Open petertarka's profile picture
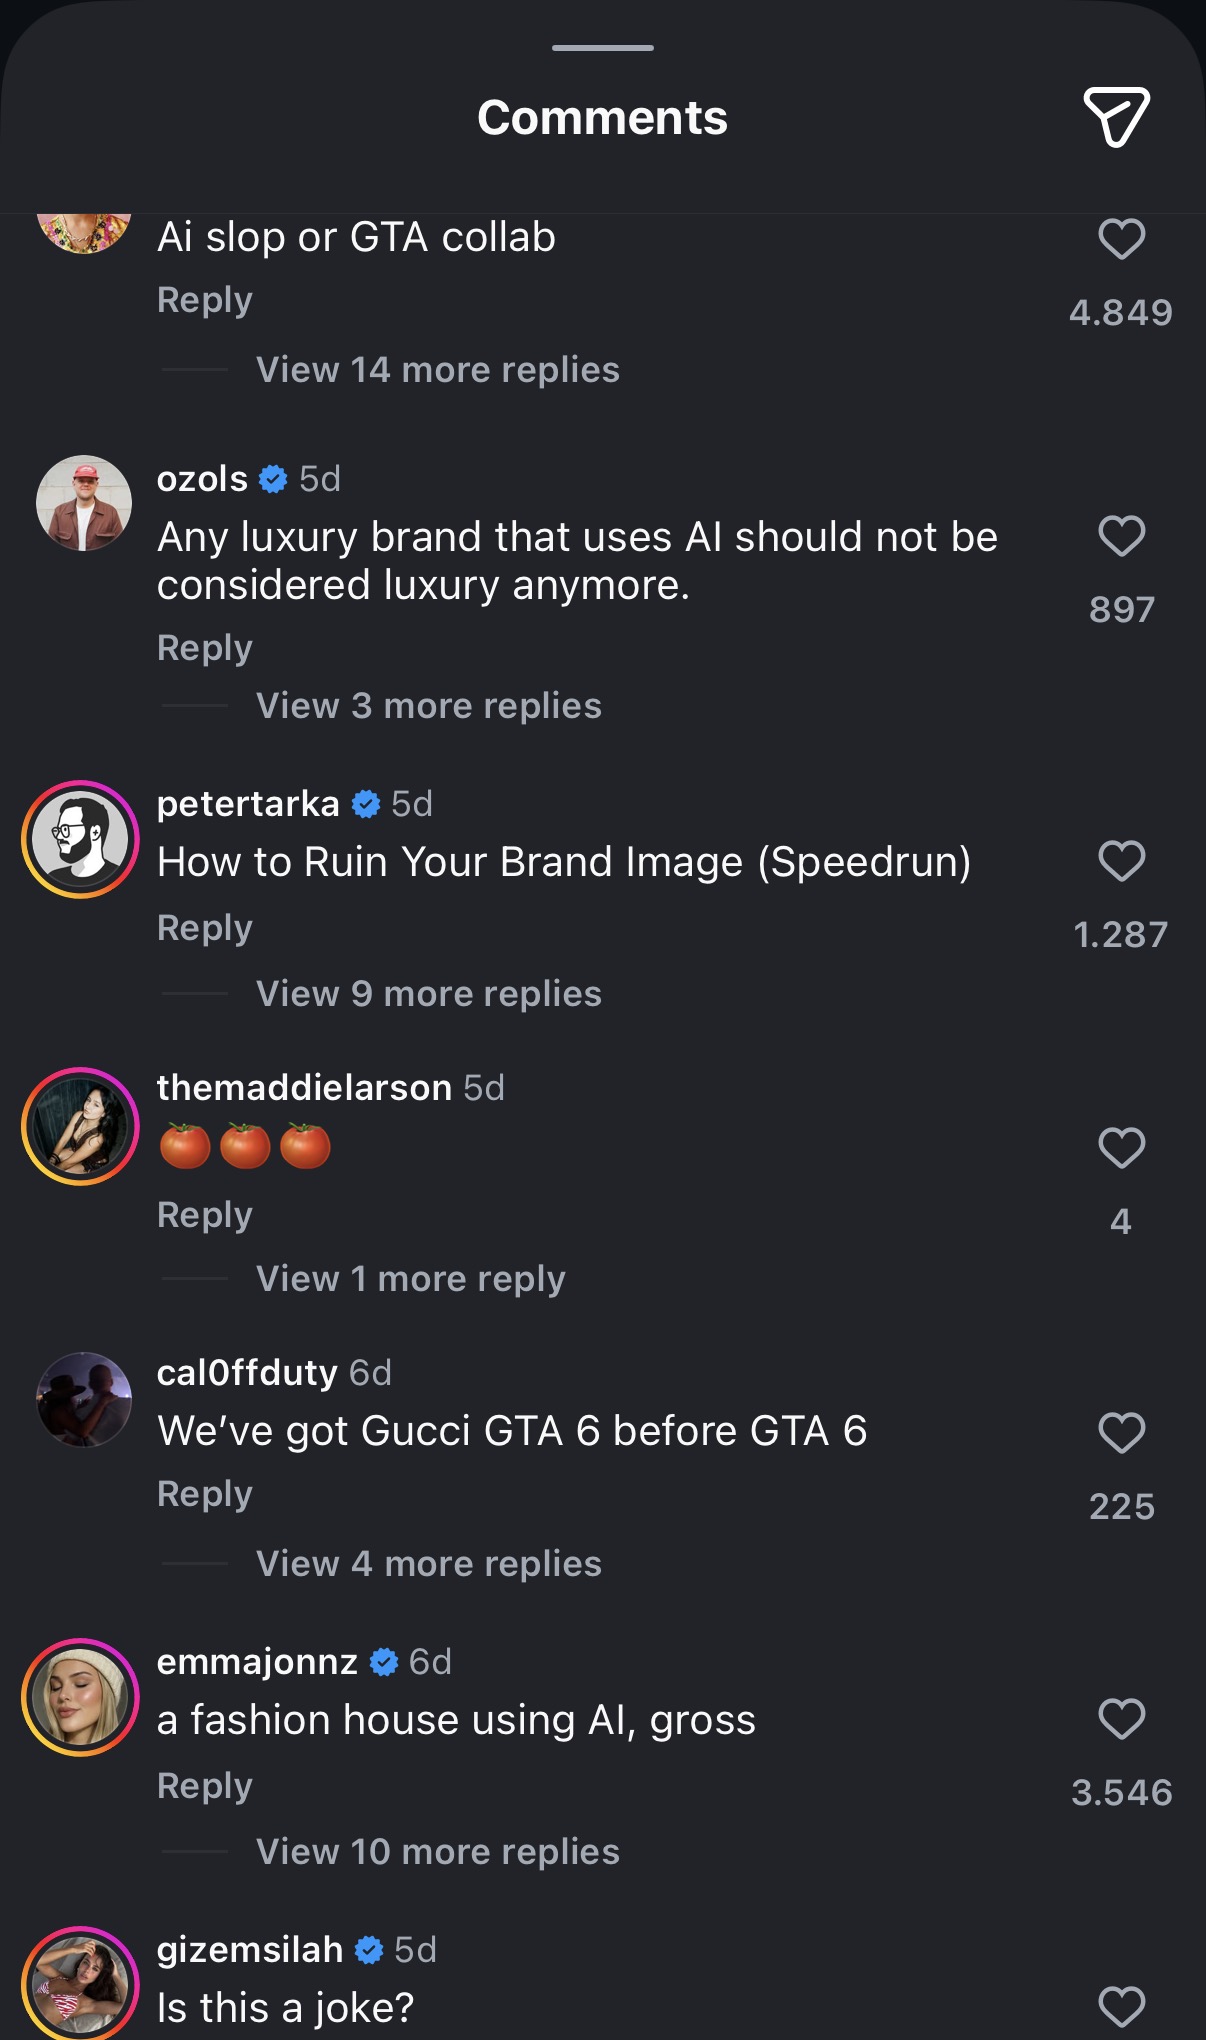Screen dimensions: 1206x2040 coord(81,839)
